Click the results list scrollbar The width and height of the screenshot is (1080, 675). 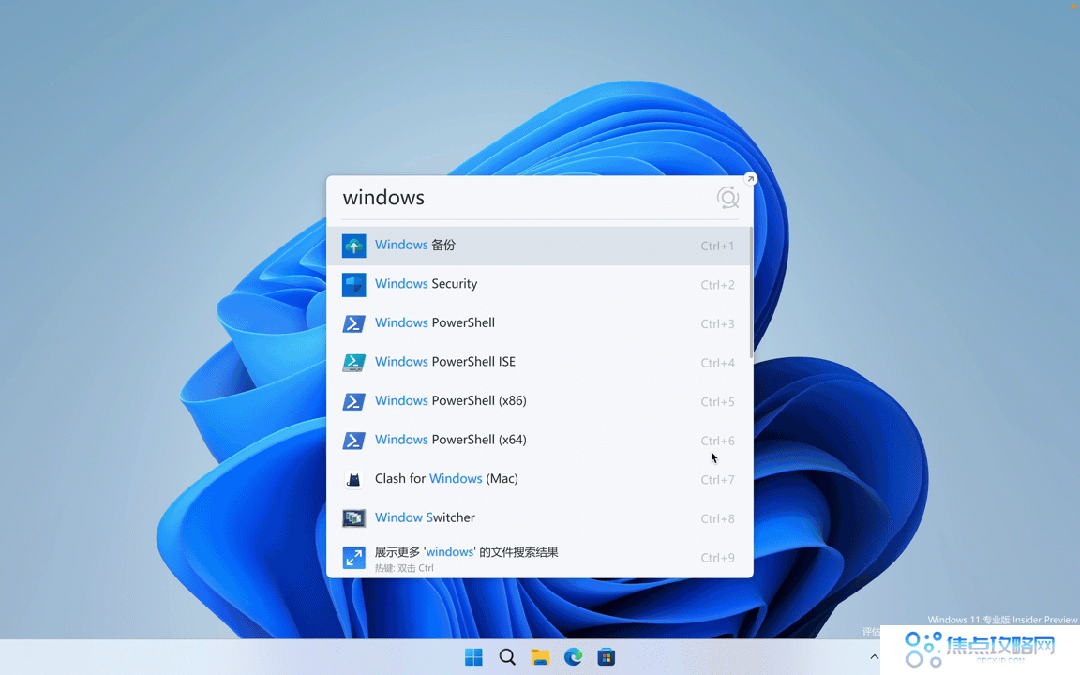coord(751,293)
